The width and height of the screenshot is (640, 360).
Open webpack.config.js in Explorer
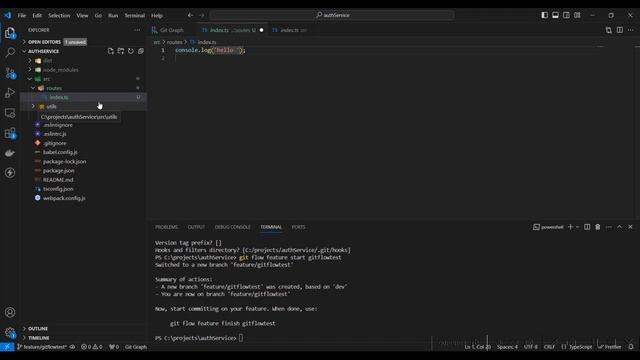click(x=64, y=198)
